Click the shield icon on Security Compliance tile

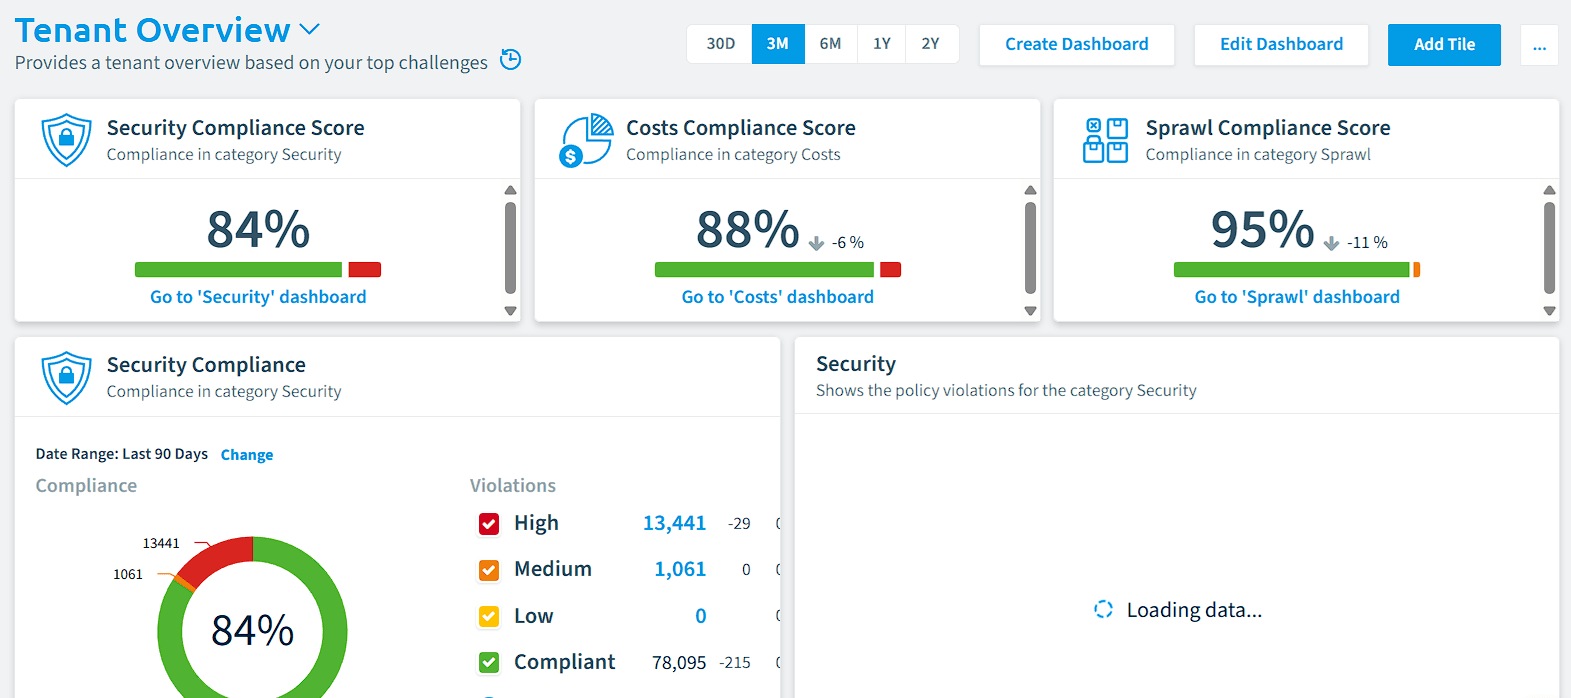(67, 377)
